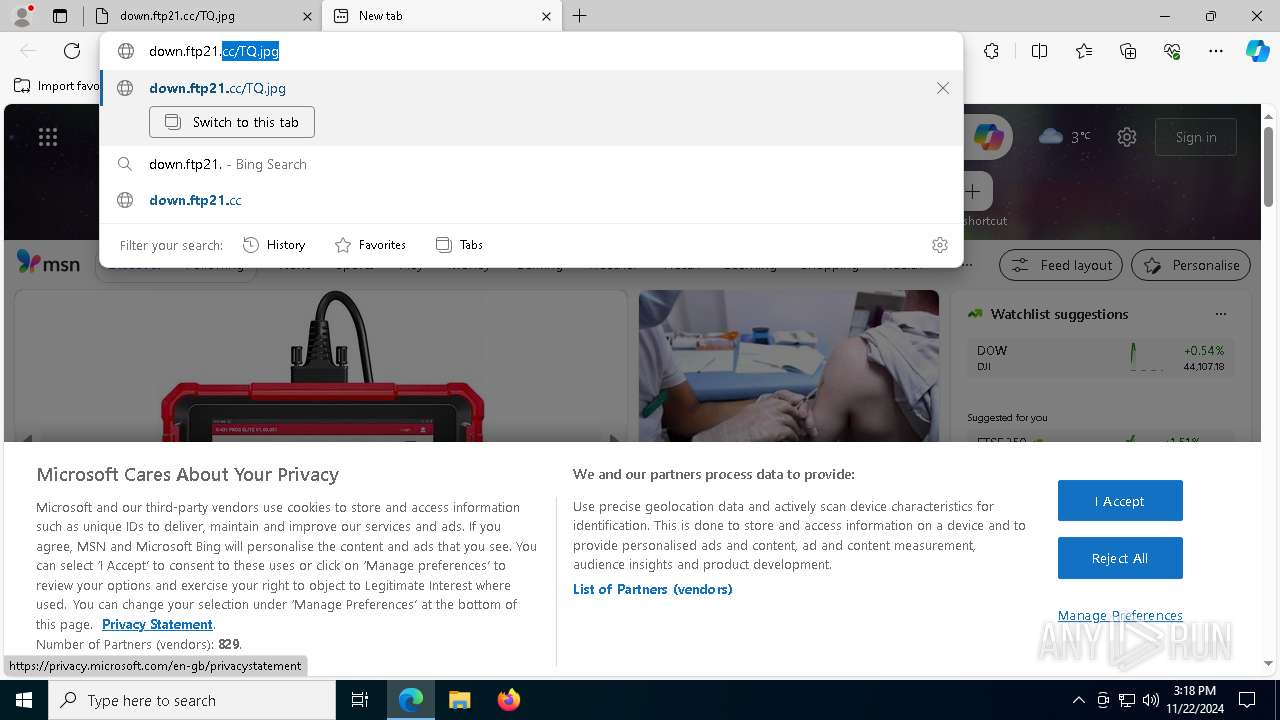
Task: Click scrollbar down arrow
Action: pyautogui.click(x=1268, y=662)
